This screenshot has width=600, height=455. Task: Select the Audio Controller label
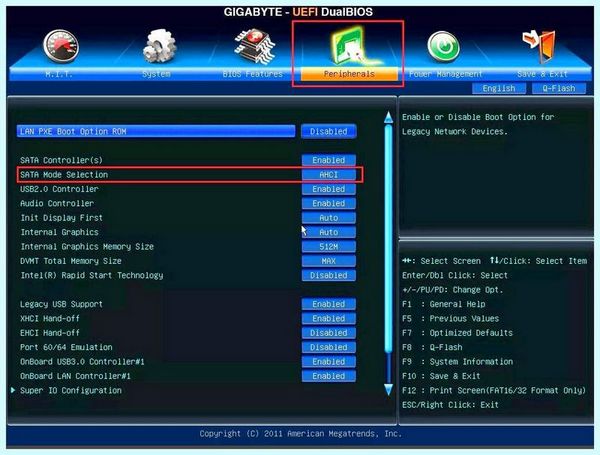[57, 203]
